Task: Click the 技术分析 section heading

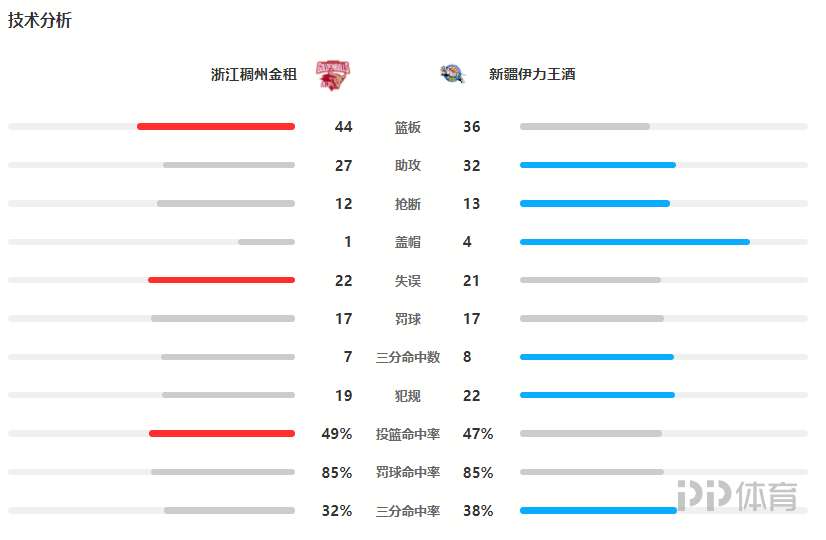Action: pyautogui.click(x=40, y=20)
